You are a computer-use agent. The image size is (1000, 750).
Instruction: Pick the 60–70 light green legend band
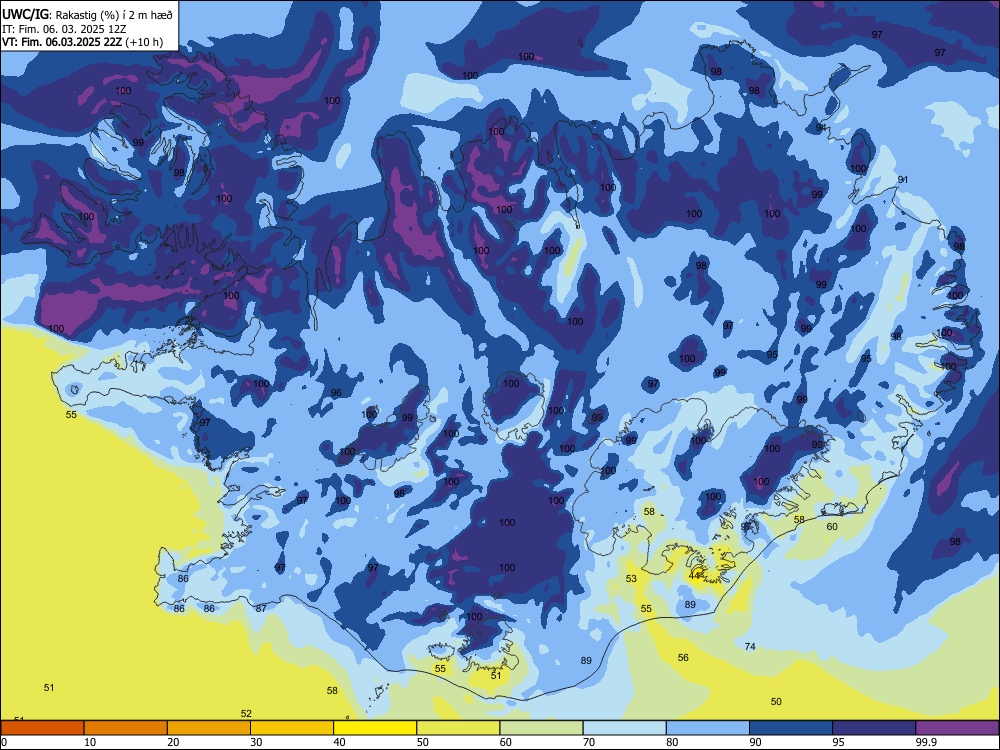pos(541,728)
